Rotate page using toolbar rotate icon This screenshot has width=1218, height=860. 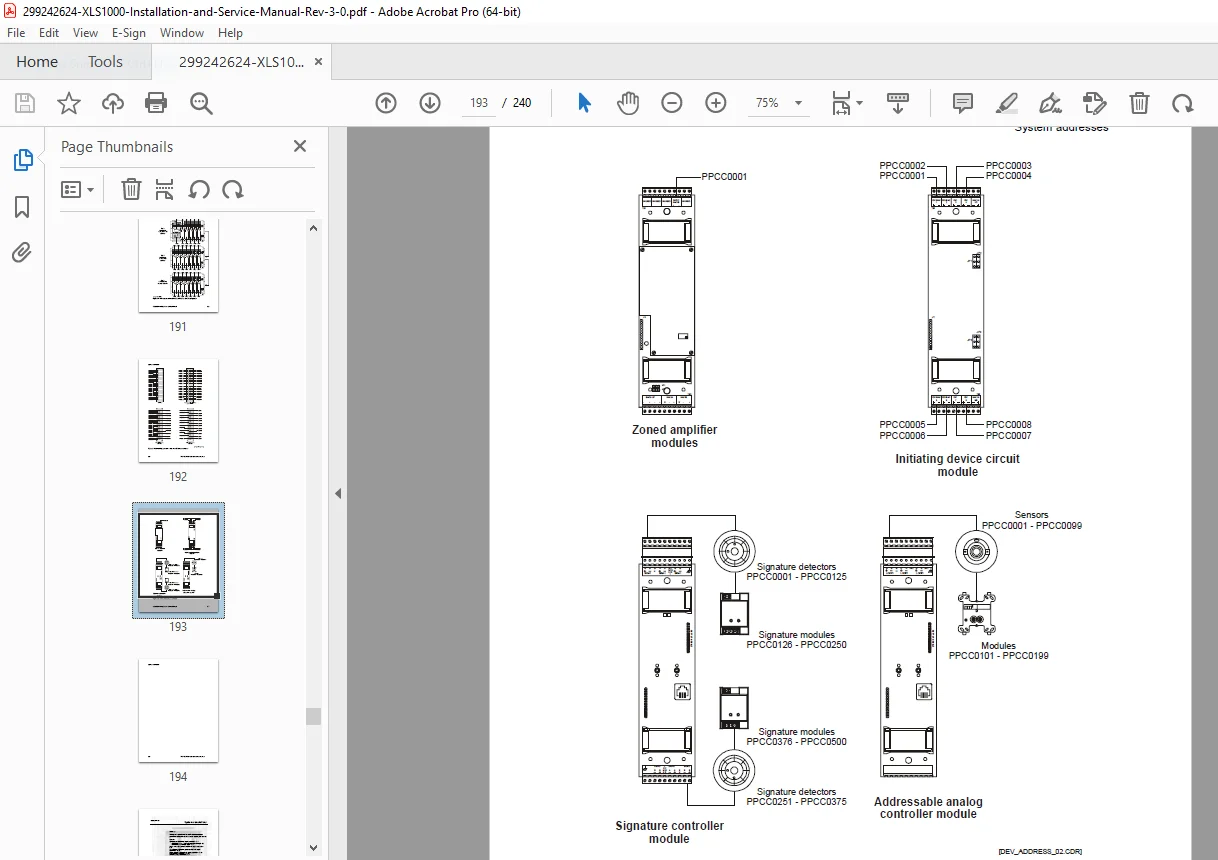pyautogui.click(x=1183, y=103)
